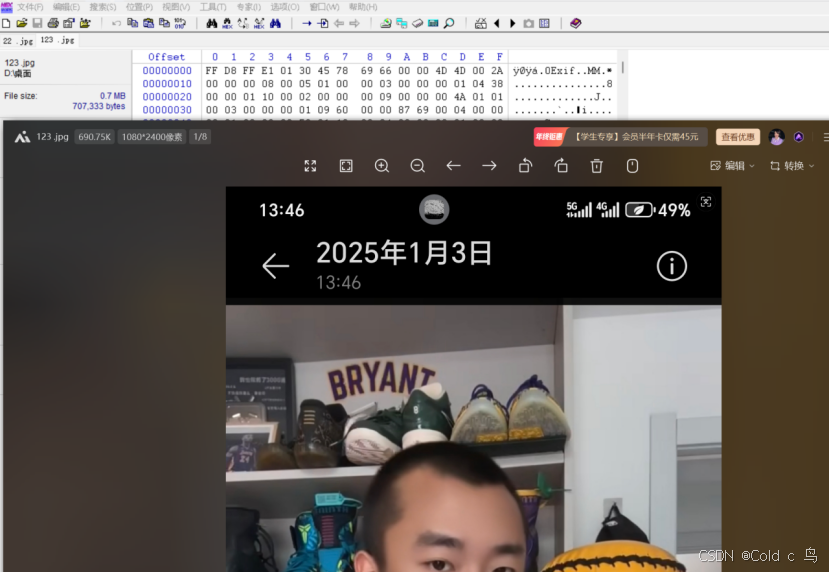
Task: Delete the image with trash icon
Action: point(596,166)
